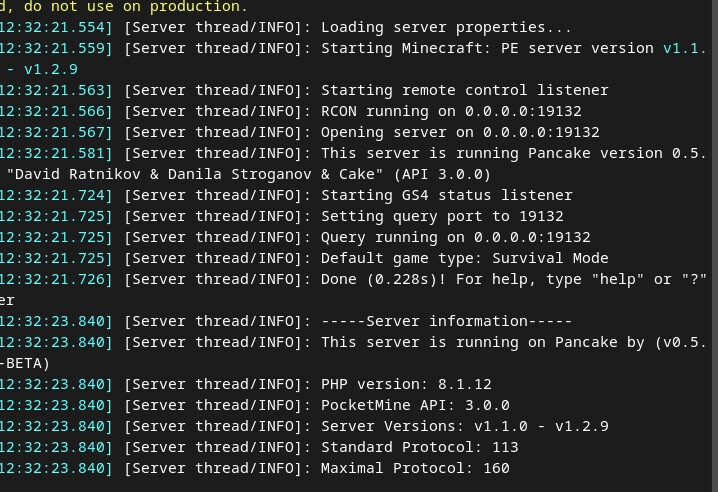718x492 pixels.
Task: Click the 'Starting GS4 status listener' line
Action: pyautogui.click(x=446, y=196)
